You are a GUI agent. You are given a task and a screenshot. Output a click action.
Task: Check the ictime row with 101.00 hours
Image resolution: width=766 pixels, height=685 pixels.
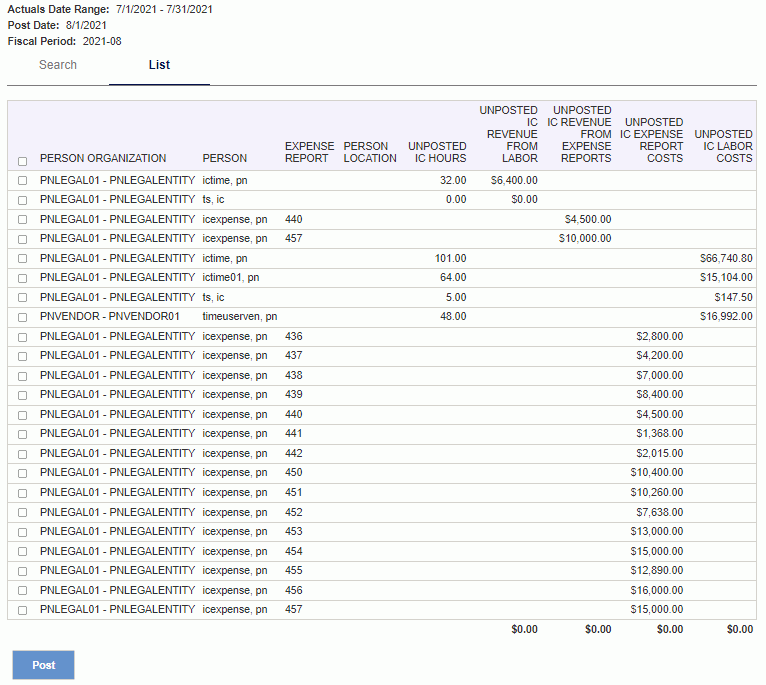coord(22,258)
